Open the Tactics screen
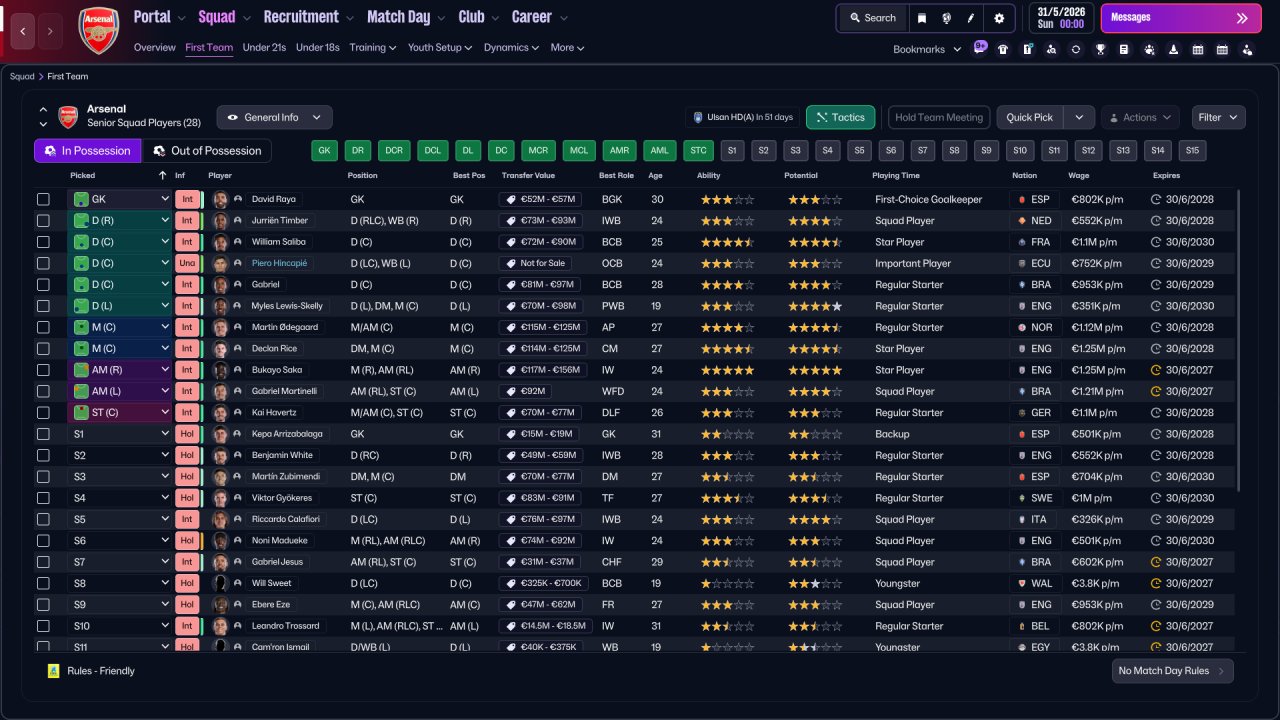Screen dimensions: 1280x720 (x=840, y=117)
